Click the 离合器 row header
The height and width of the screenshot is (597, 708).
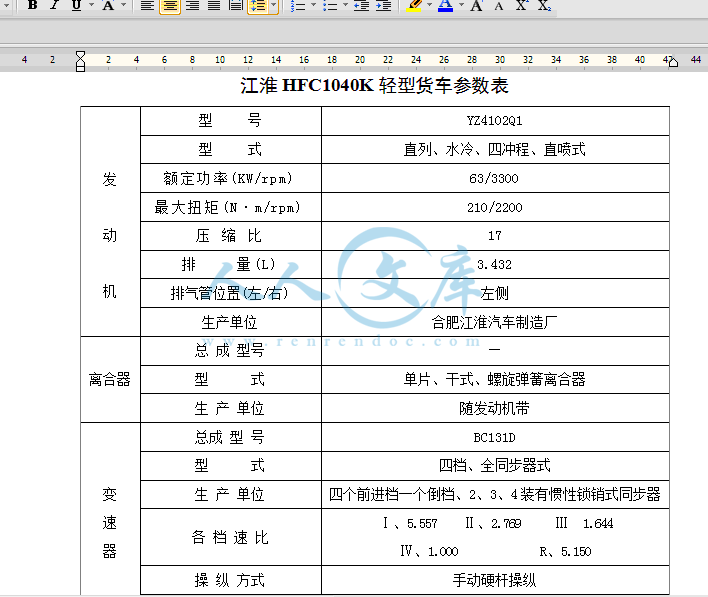click(110, 379)
